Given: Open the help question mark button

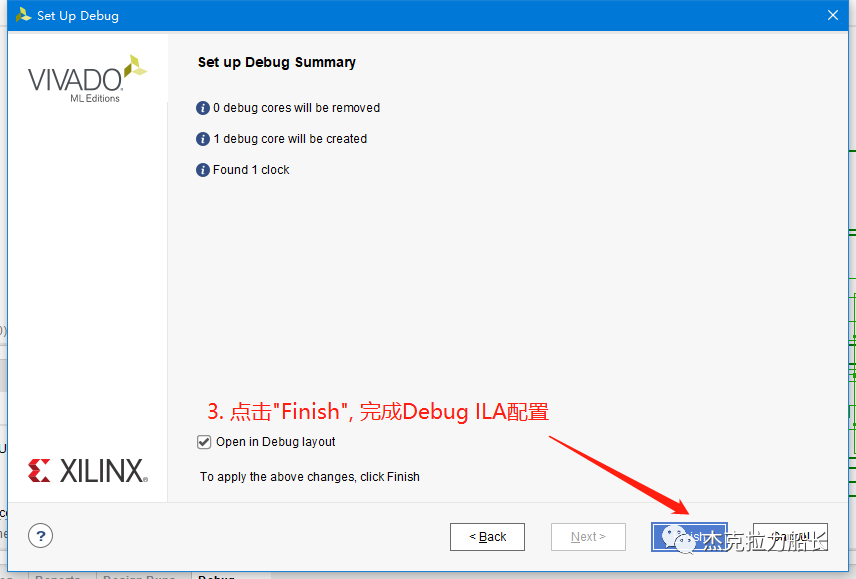Looking at the screenshot, I should tap(40, 536).
